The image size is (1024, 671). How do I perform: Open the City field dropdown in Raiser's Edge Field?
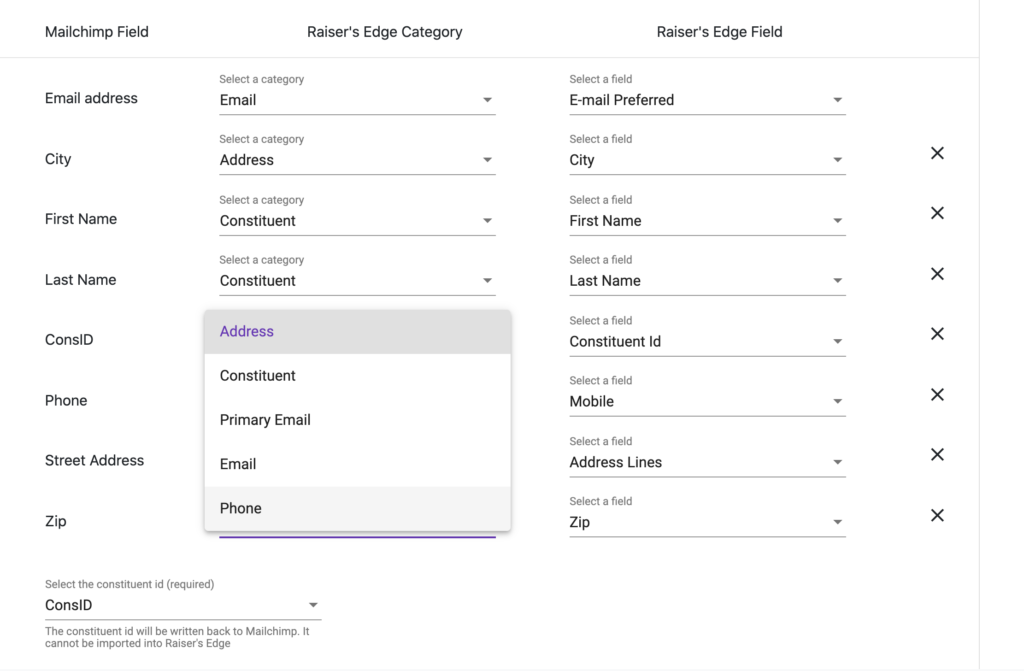pos(707,160)
